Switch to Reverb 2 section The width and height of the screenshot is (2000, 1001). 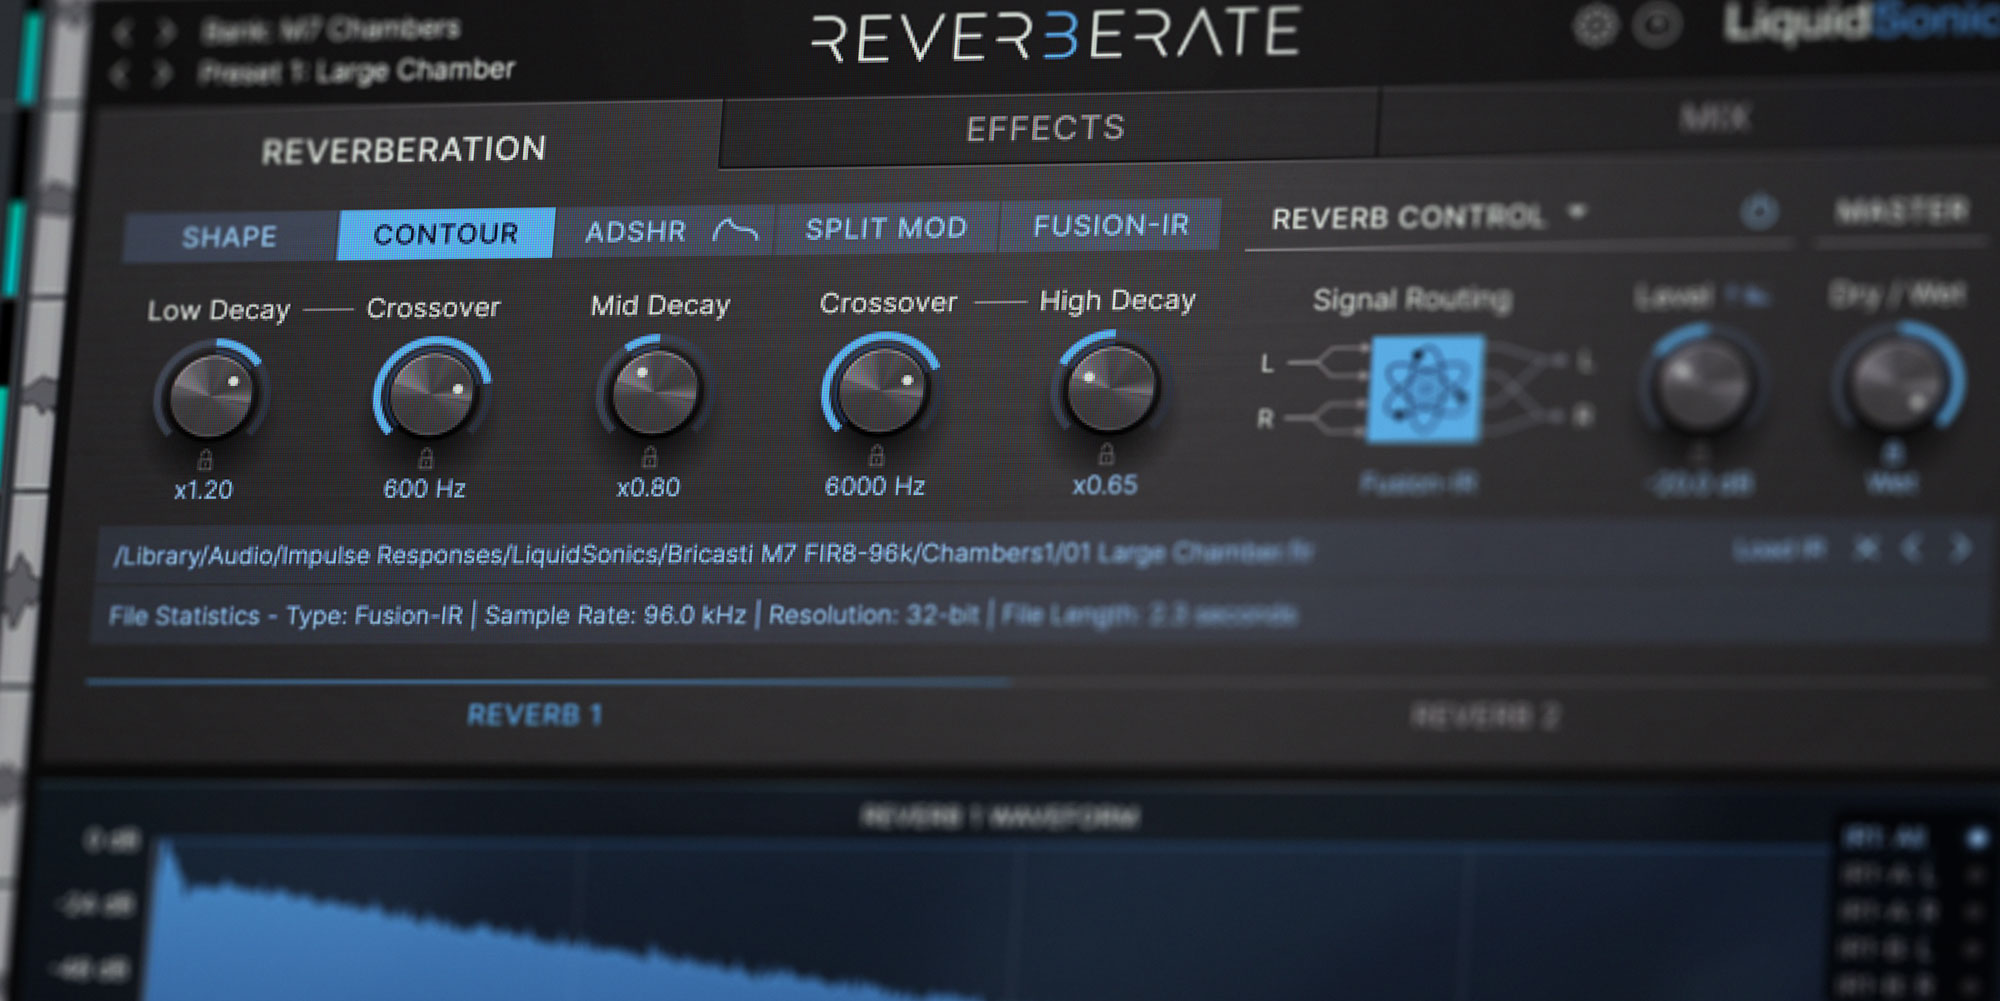[x=1485, y=716]
